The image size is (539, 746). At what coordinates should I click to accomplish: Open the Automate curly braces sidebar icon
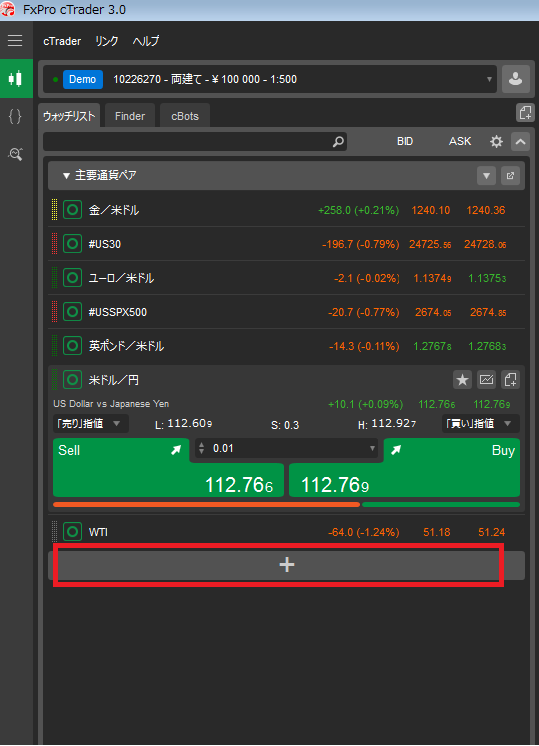[15, 117]
